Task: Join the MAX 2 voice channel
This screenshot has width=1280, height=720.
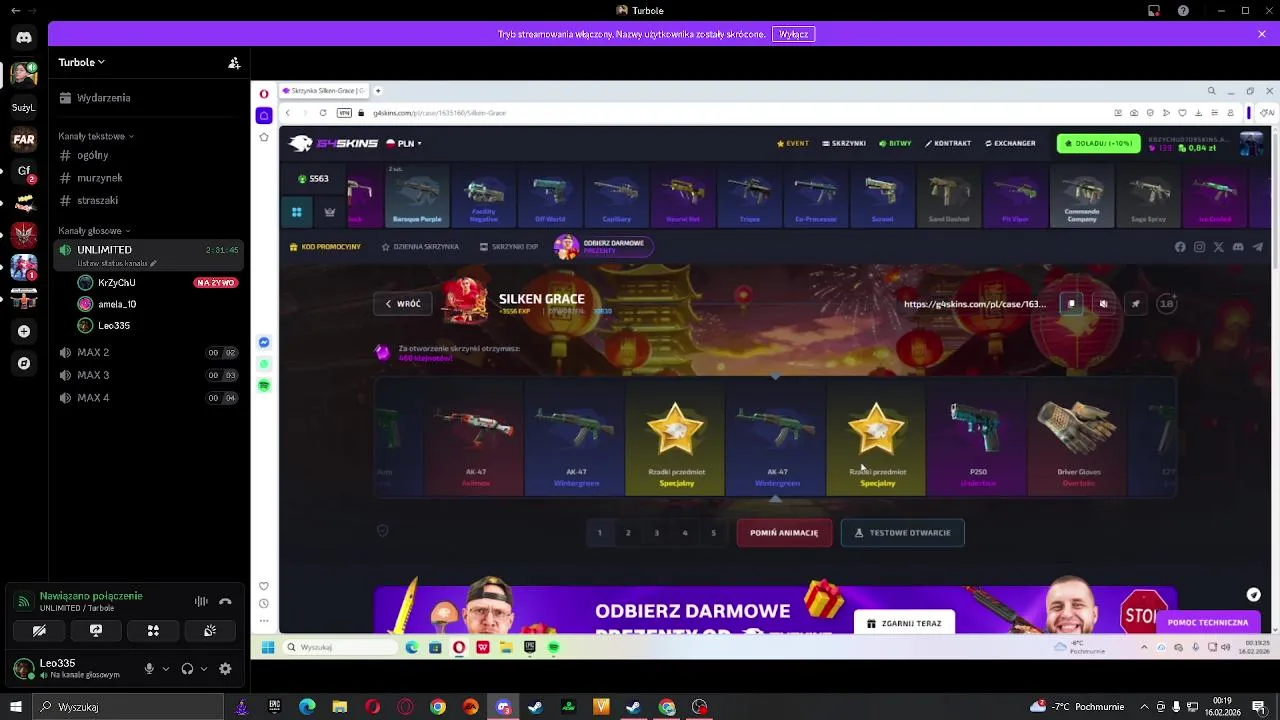Action: coord(148,352)
